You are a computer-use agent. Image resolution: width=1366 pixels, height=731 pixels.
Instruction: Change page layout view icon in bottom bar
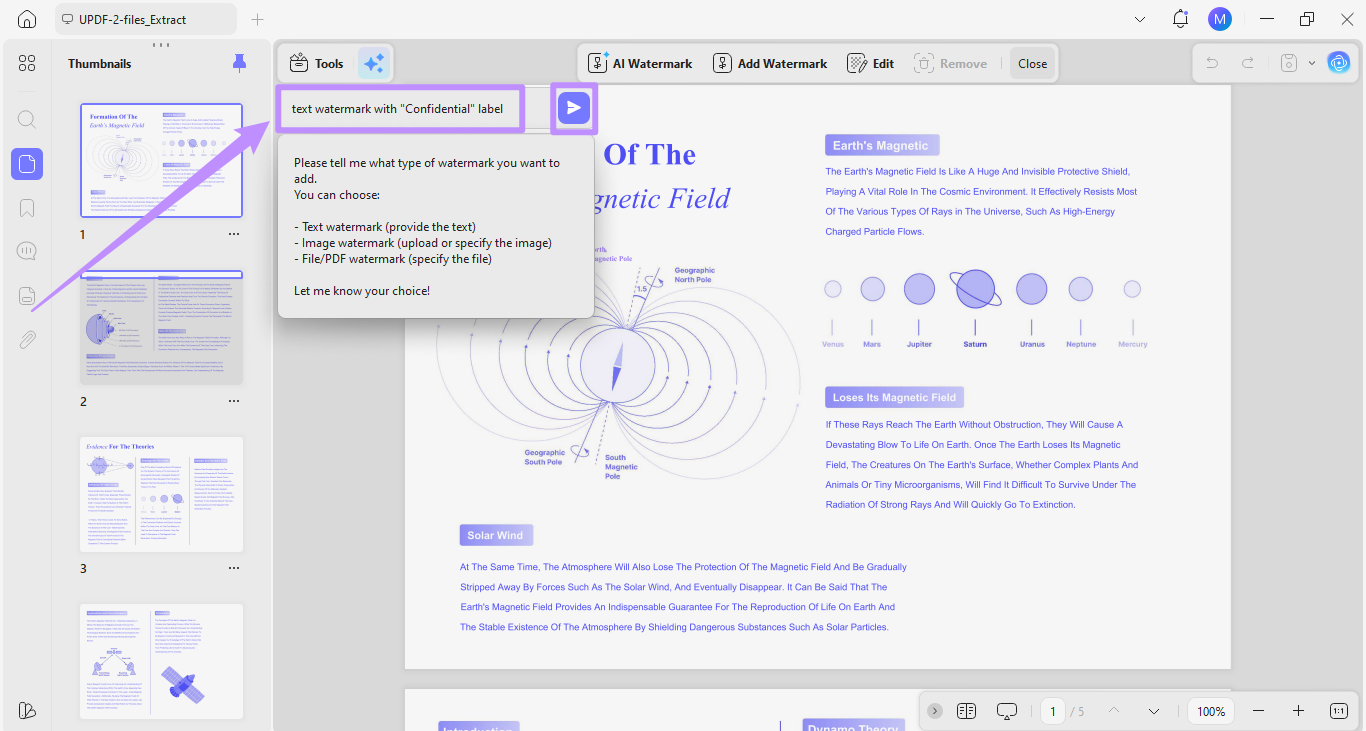click(966, 711)
